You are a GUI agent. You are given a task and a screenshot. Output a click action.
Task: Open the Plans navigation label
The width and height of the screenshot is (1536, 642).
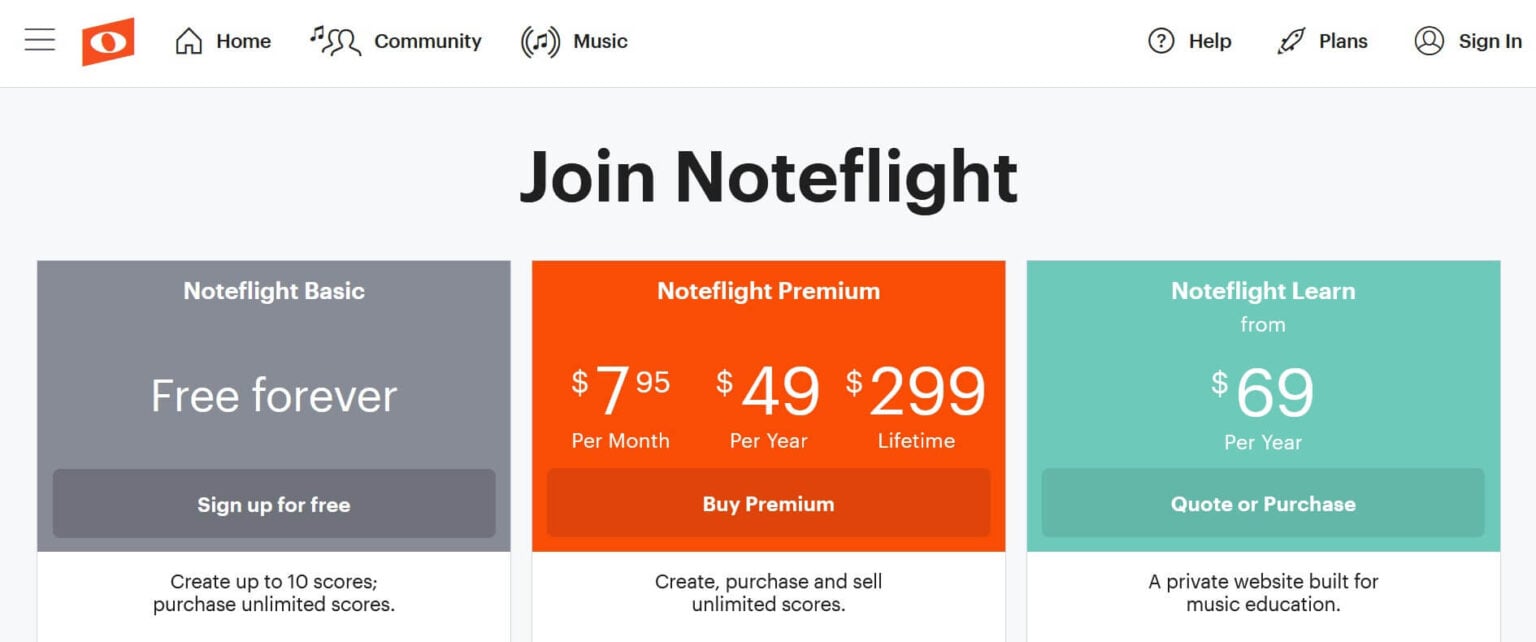1343,41
